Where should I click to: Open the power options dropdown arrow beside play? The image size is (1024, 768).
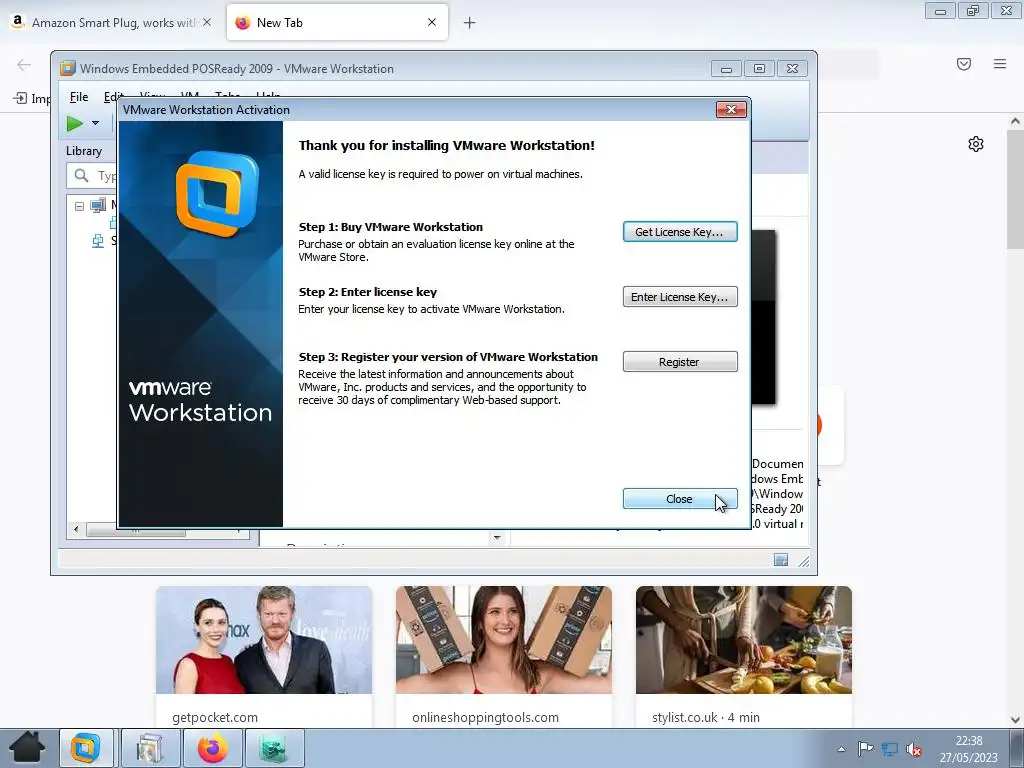coord(95,123)
